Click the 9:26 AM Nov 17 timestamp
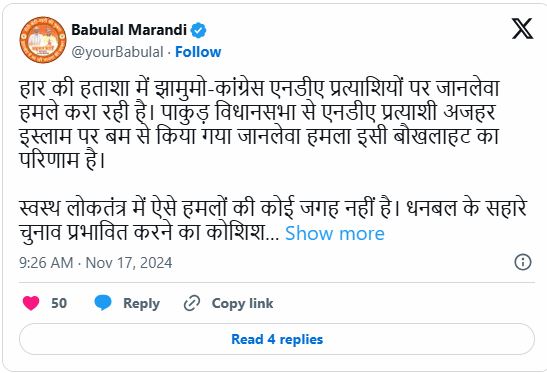This screenshot has height=373, width=547. pos(96,263)
